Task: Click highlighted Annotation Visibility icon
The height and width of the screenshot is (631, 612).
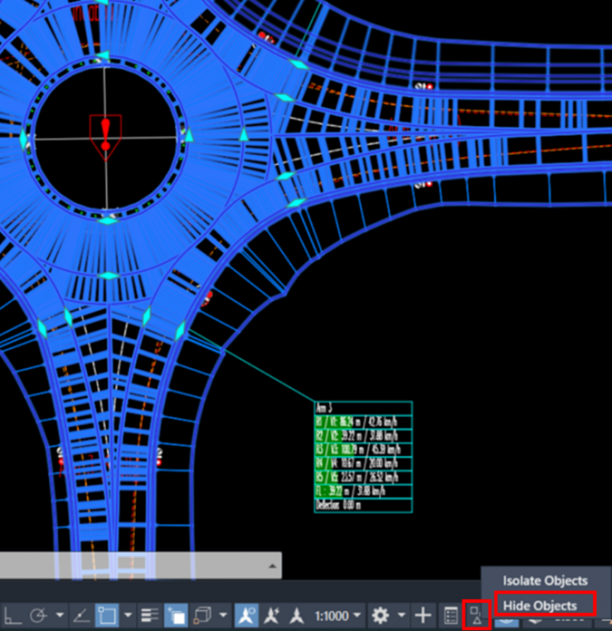Action: (246, 615)
